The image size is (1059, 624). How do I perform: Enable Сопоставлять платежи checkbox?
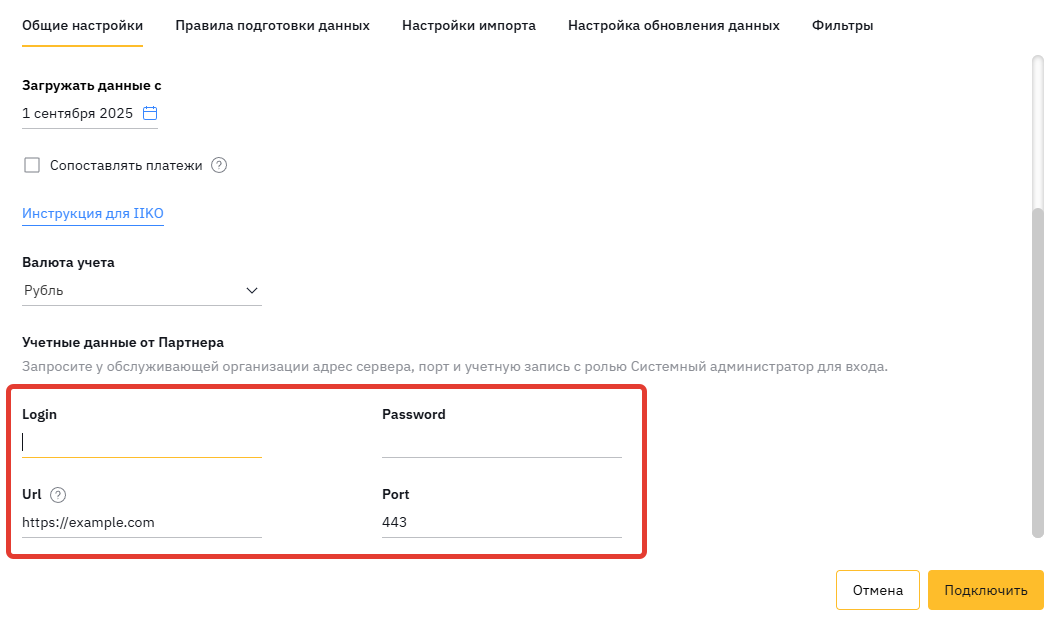coord(32,166)
